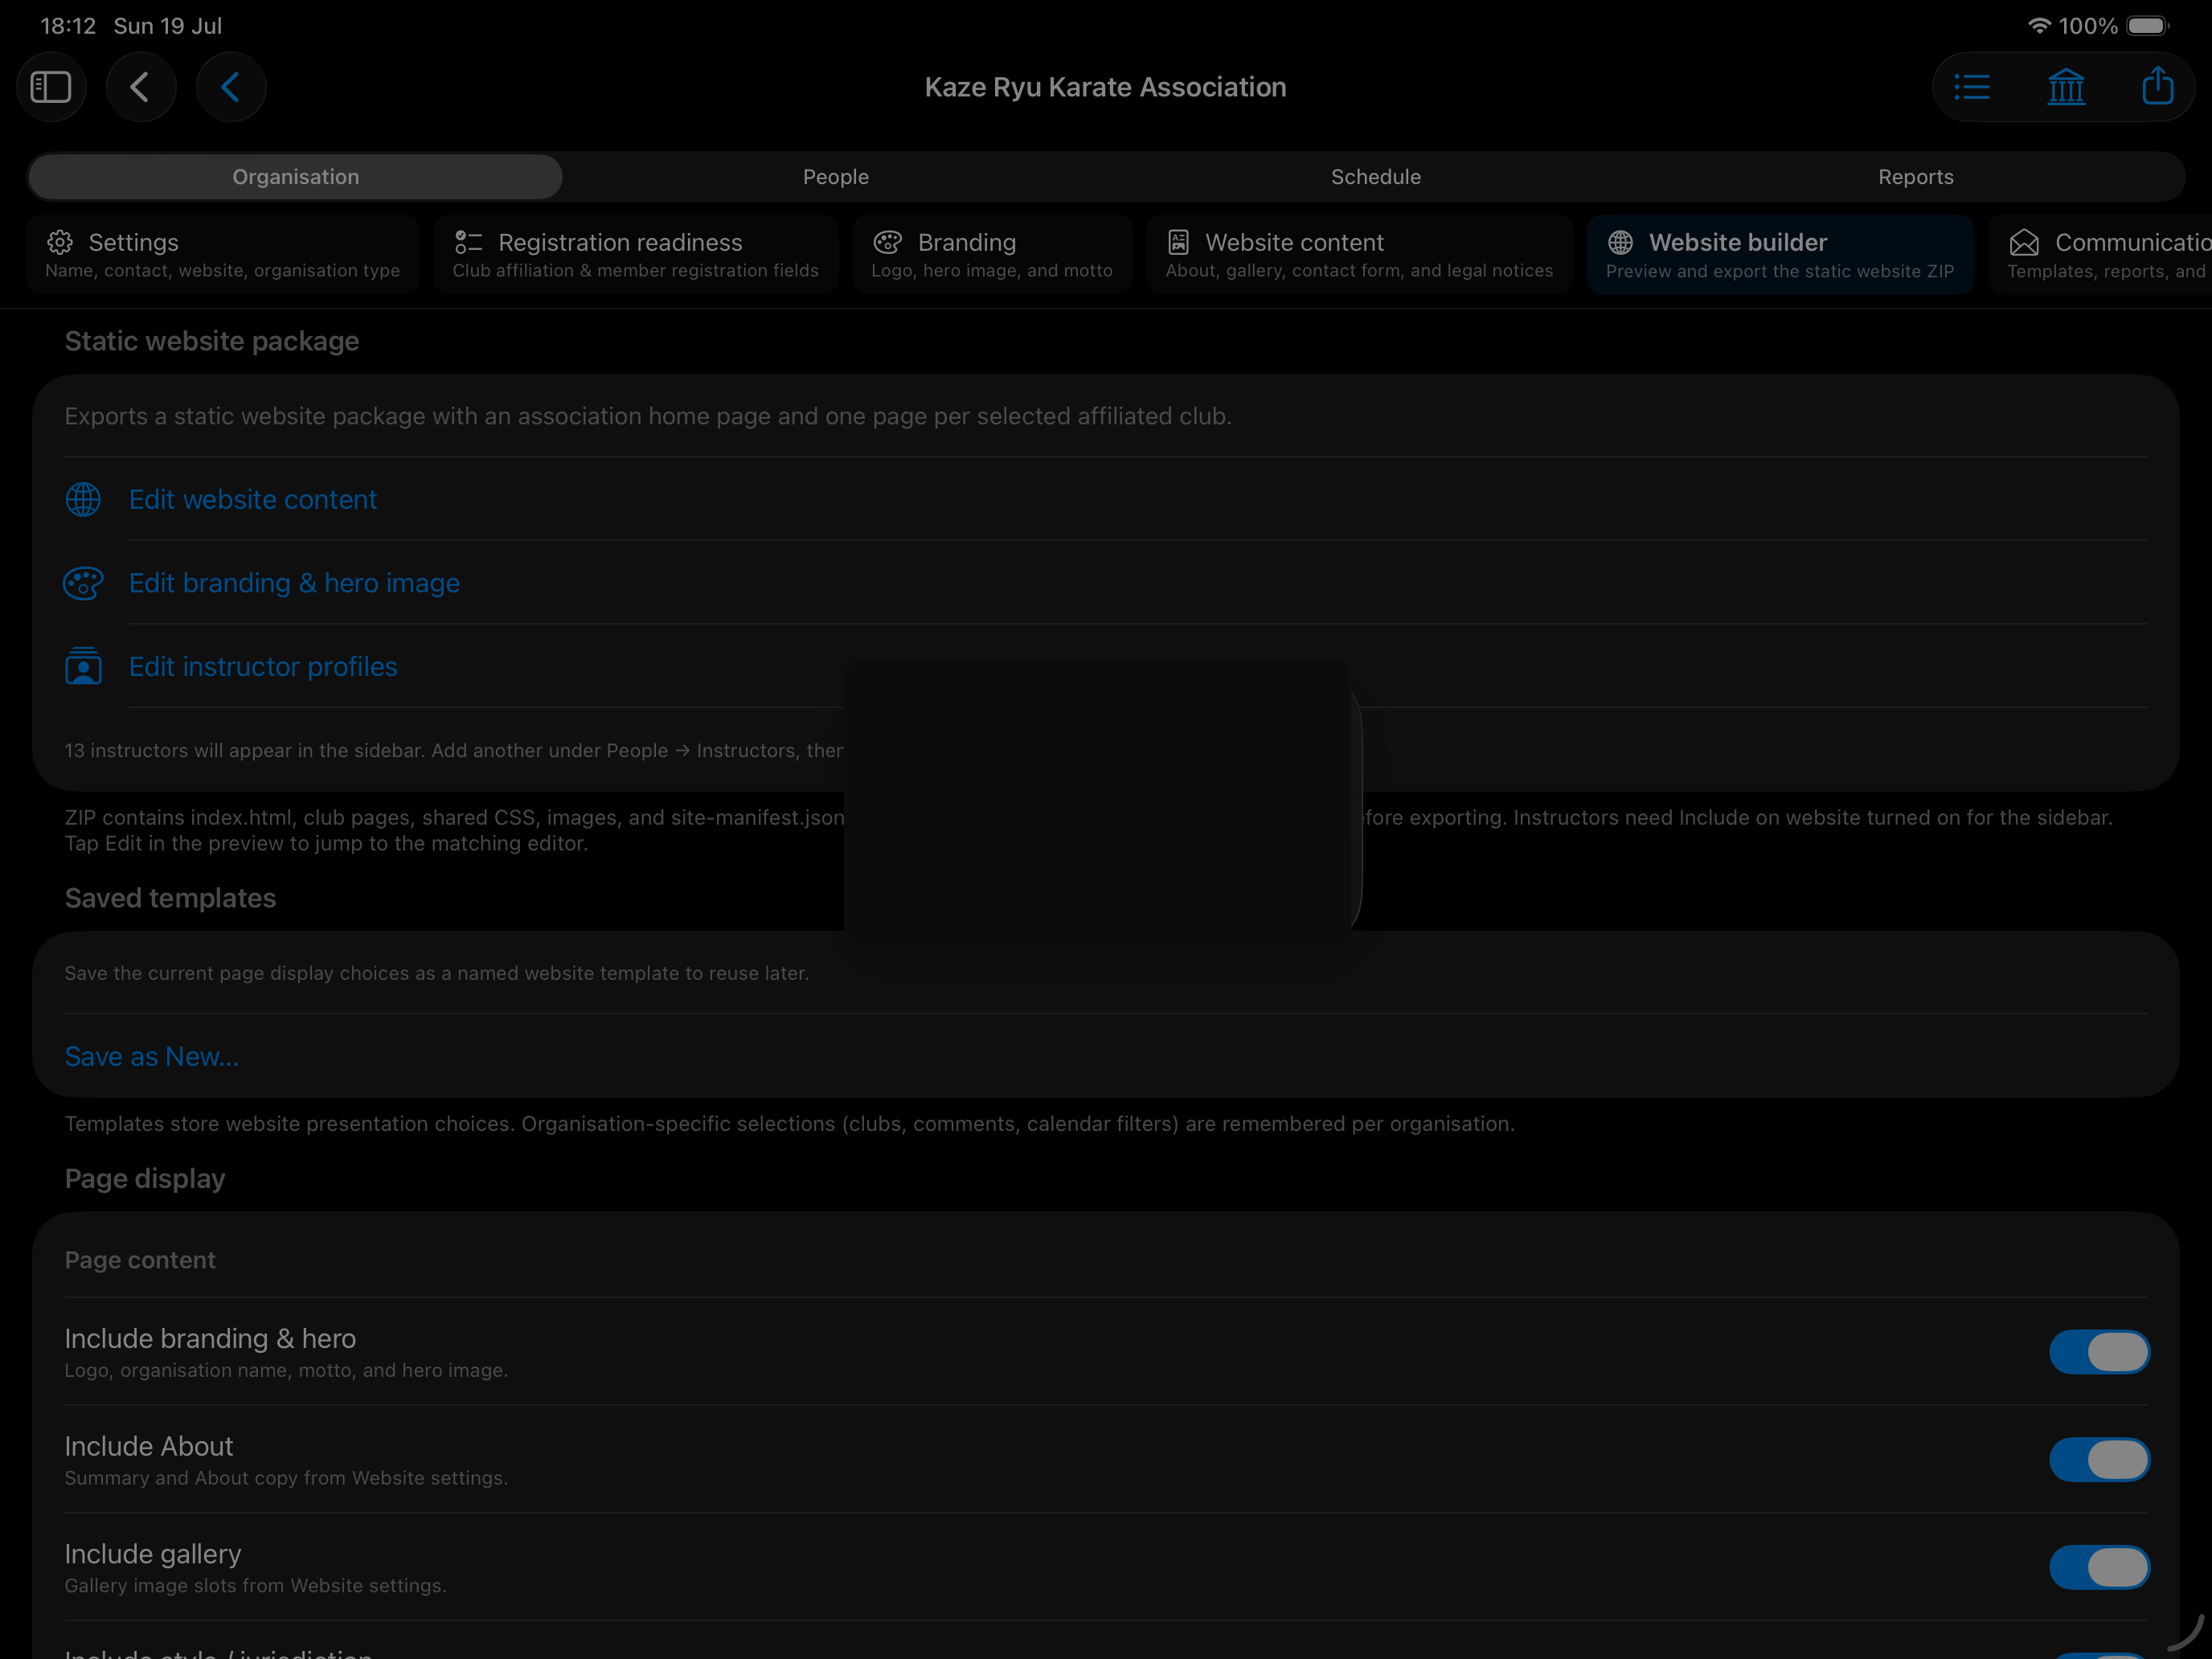Tap the grey back chevron button
The image size is (2212, 1659).
pos(141,87)
